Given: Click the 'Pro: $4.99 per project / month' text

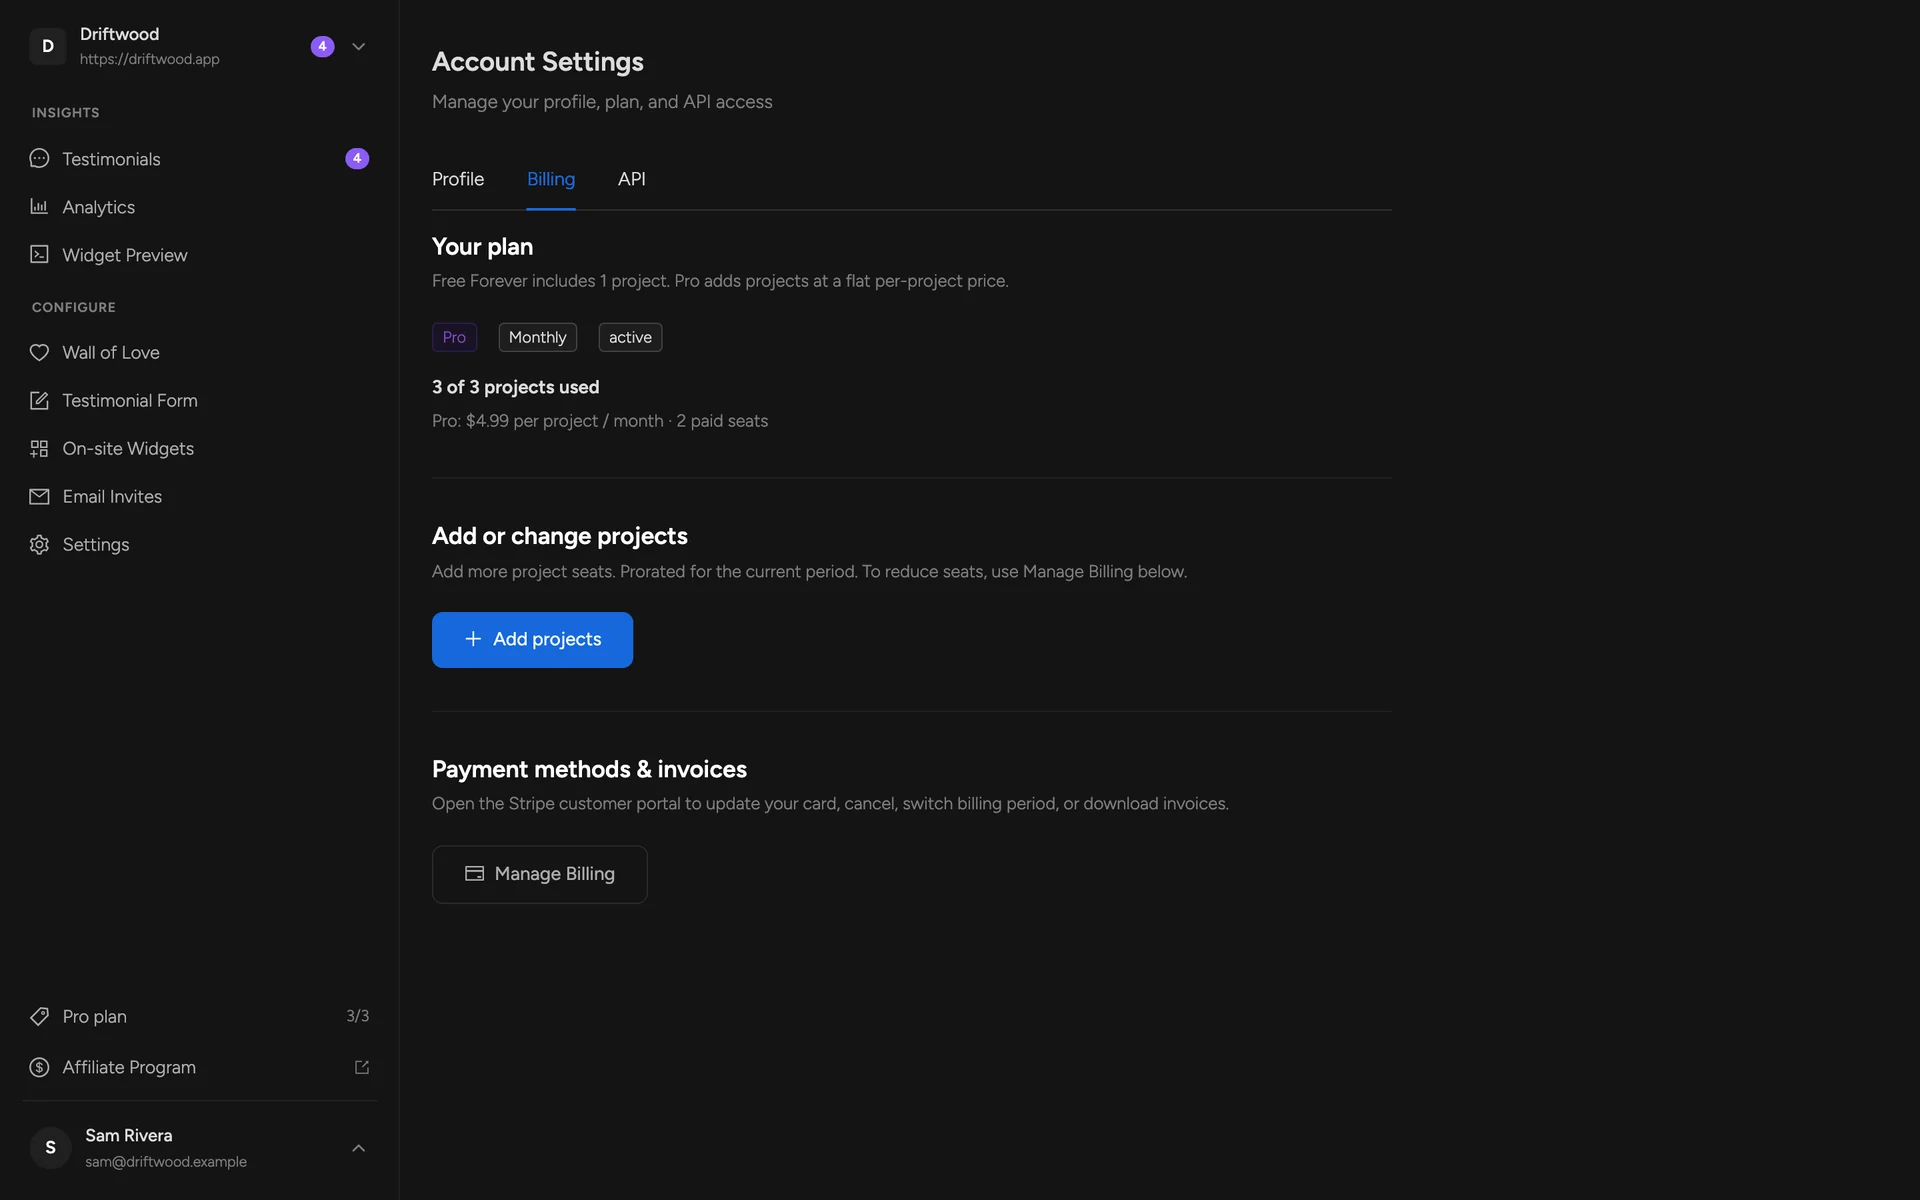Looking at the screenshot, I should click(x=548, y=421).
